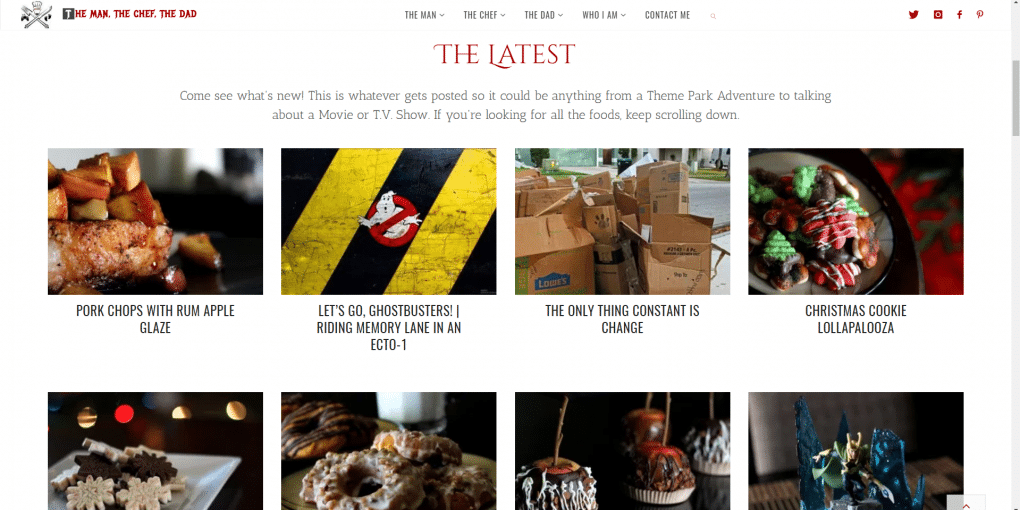Image resolution: width=1020 pixels, height=510 pixels.
Task: Expand The Chef dropdown menu
Action: [x=484, y=15]
